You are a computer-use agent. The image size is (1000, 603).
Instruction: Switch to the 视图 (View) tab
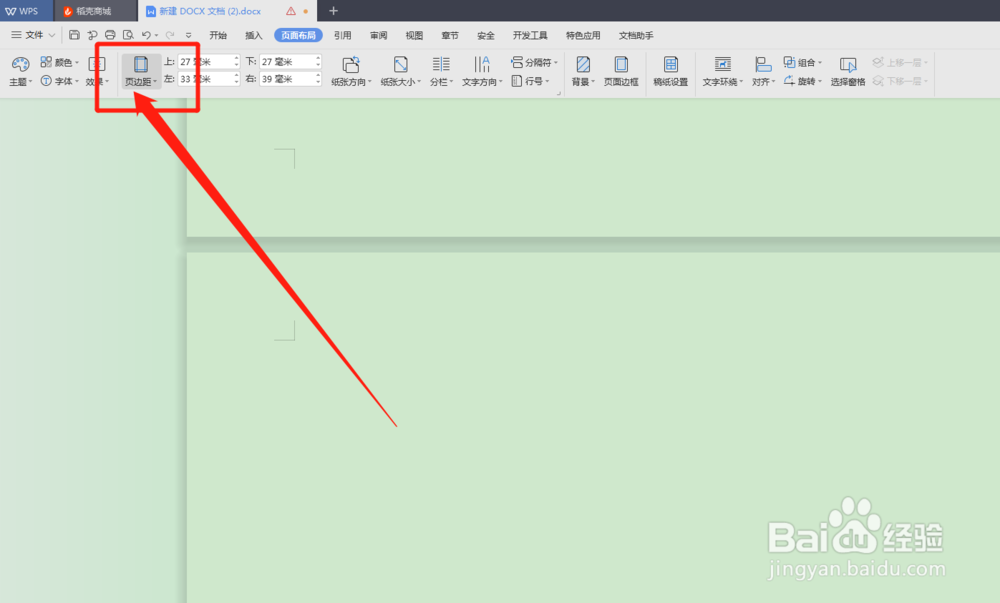415,35
